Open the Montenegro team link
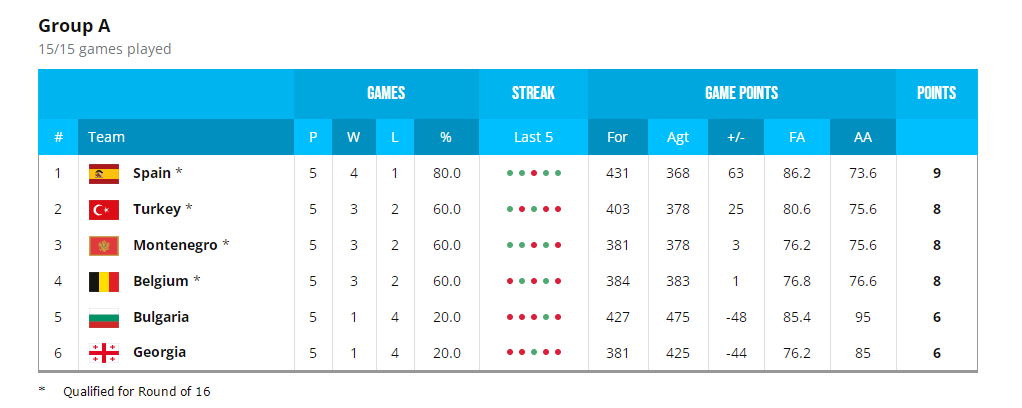 point(175,245)
